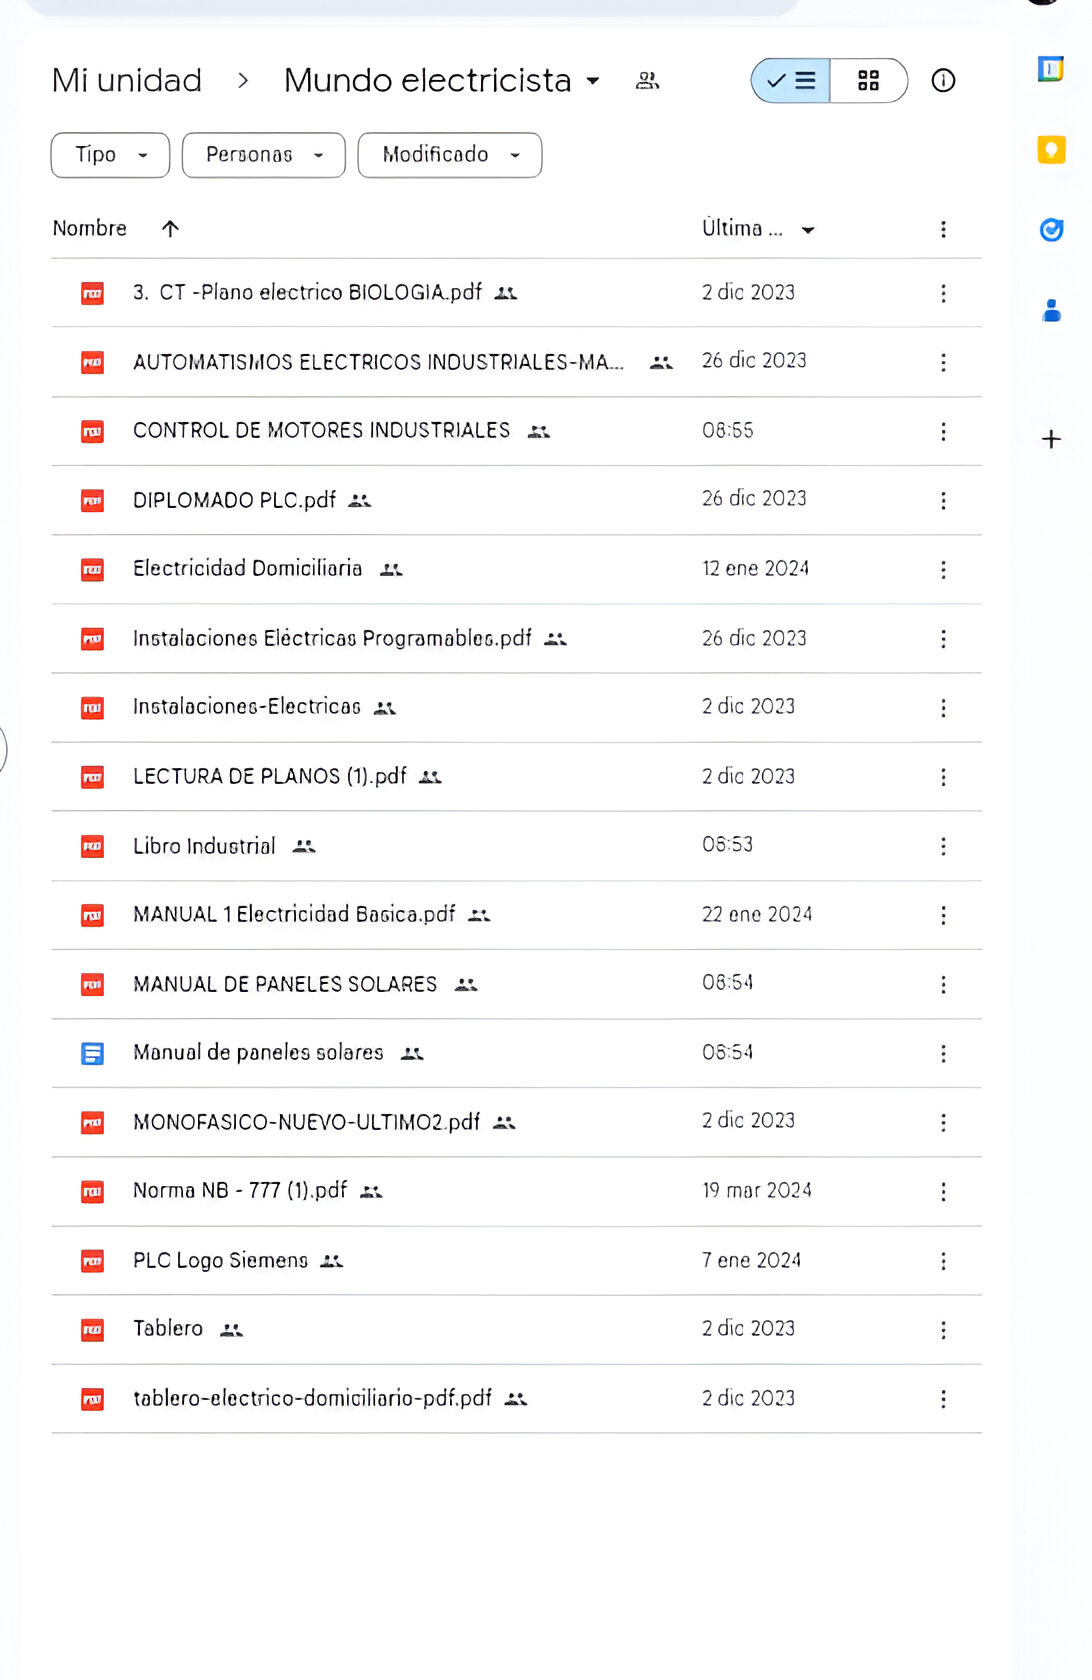Open more actions for Libro Industrial
The image size is (1092, 1680).
[943, 846]
